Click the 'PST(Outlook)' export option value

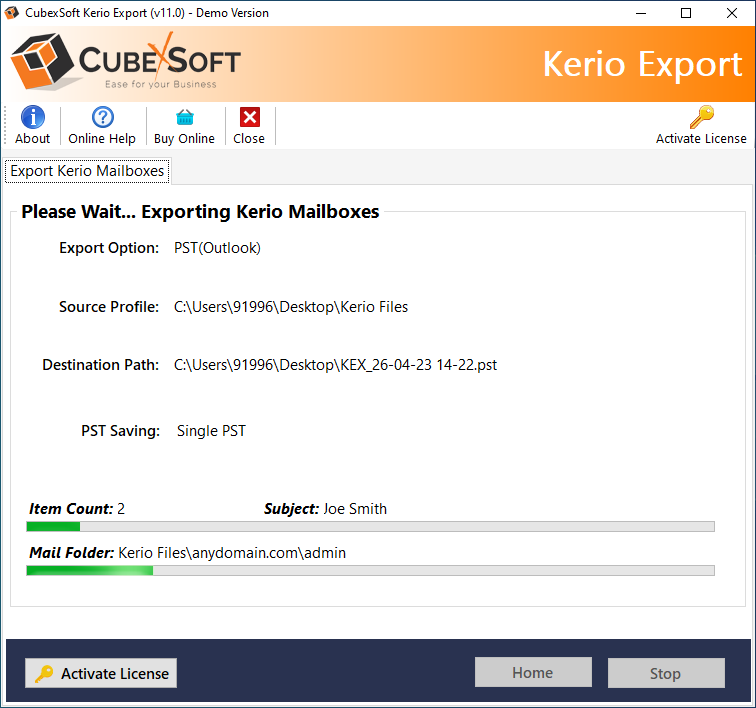[217, 248]
